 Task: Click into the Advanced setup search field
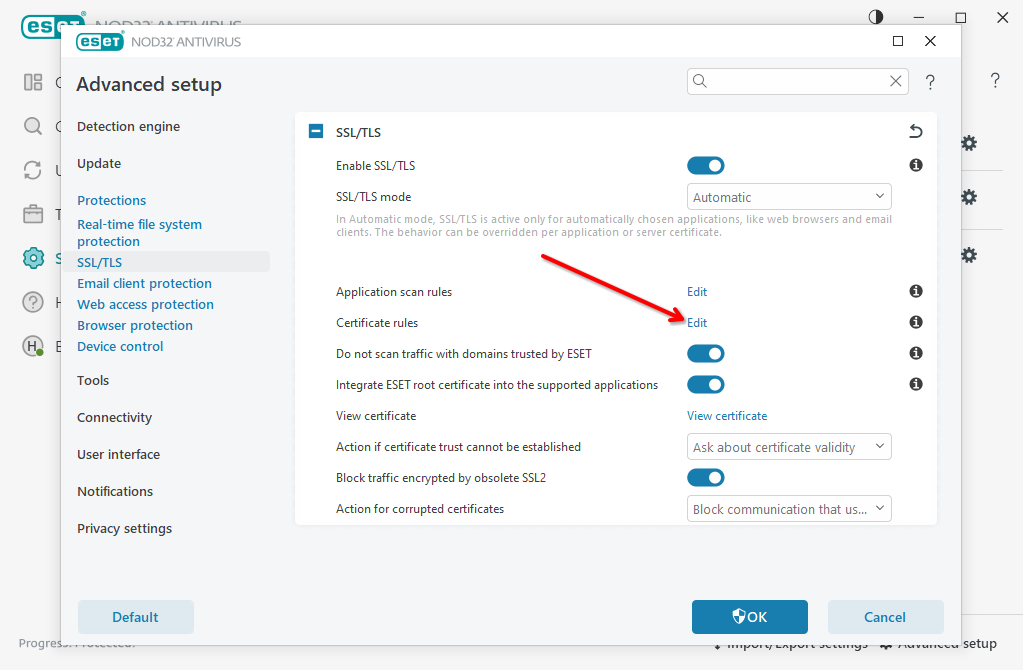click(796, 82)
